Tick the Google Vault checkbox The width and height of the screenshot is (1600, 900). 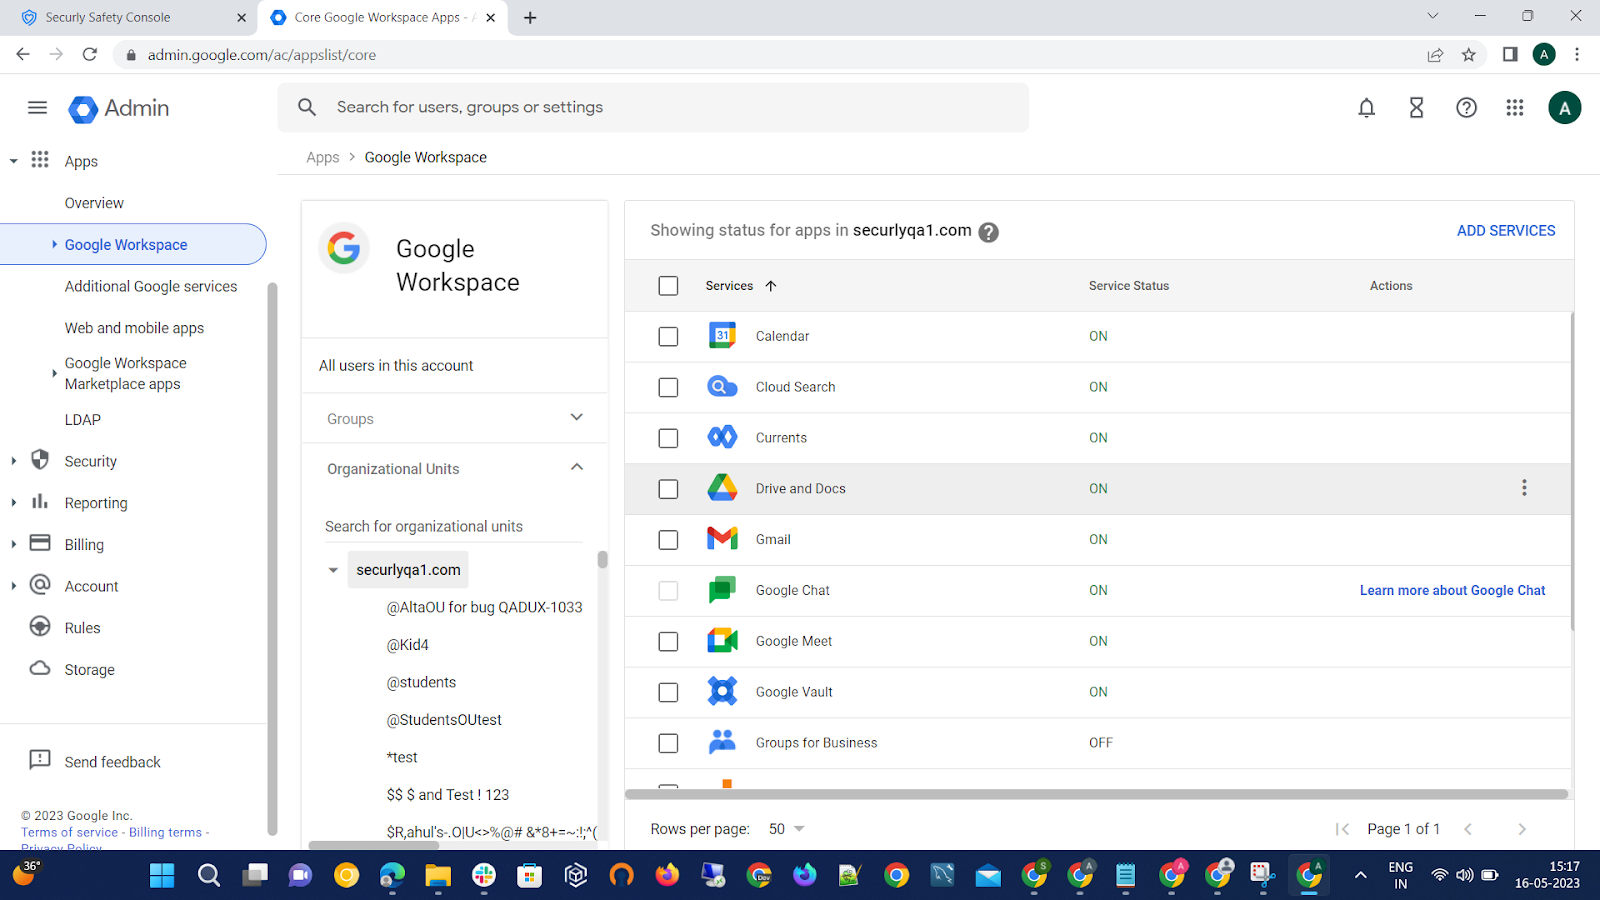[668, 692]
